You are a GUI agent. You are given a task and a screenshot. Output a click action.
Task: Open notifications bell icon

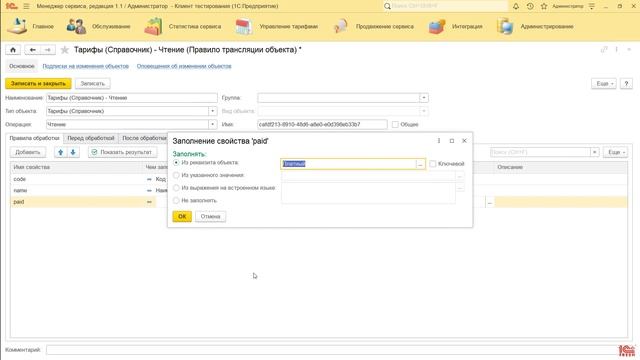pyautogui.click(x=516, y=6)
